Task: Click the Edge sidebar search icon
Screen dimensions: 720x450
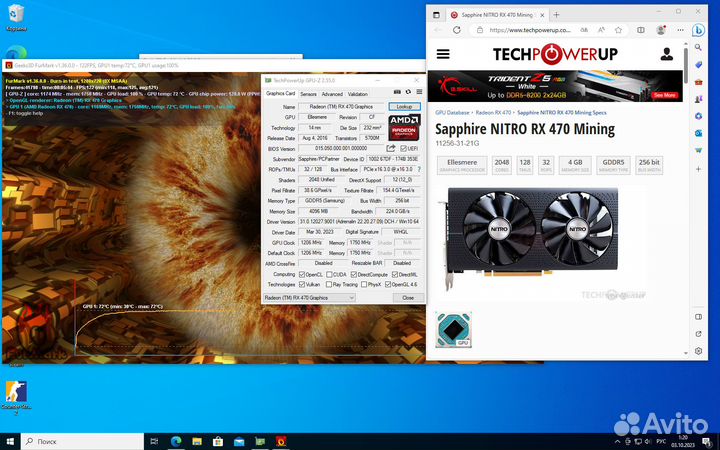Action: click(698, 47)
